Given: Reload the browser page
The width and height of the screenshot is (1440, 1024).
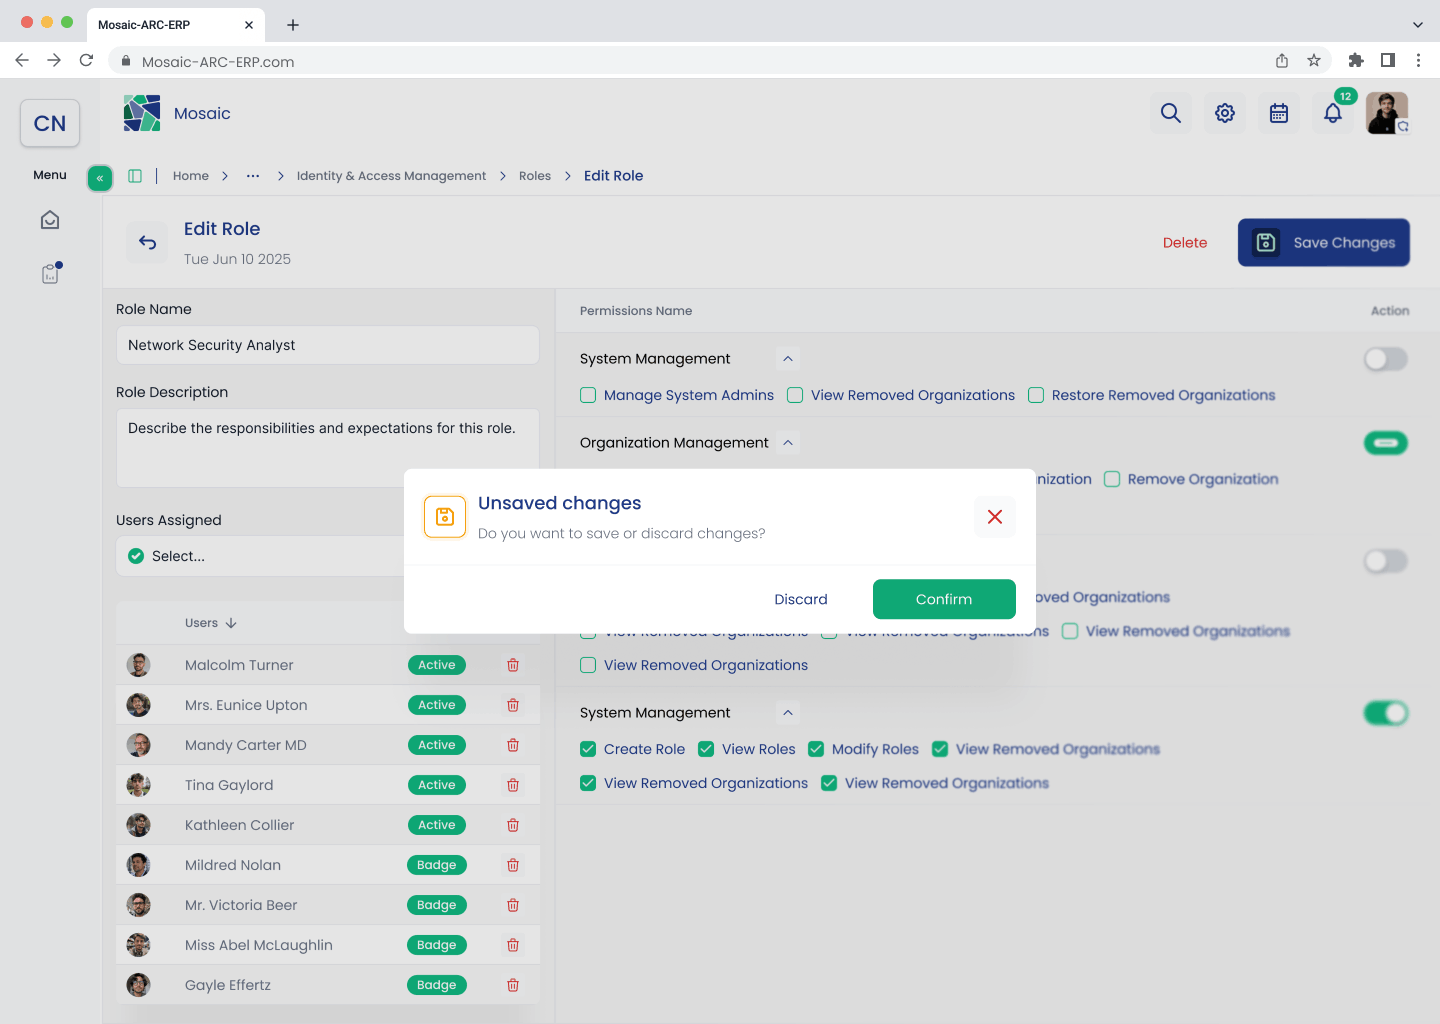Looking at the screenshot, I should 86,60.
